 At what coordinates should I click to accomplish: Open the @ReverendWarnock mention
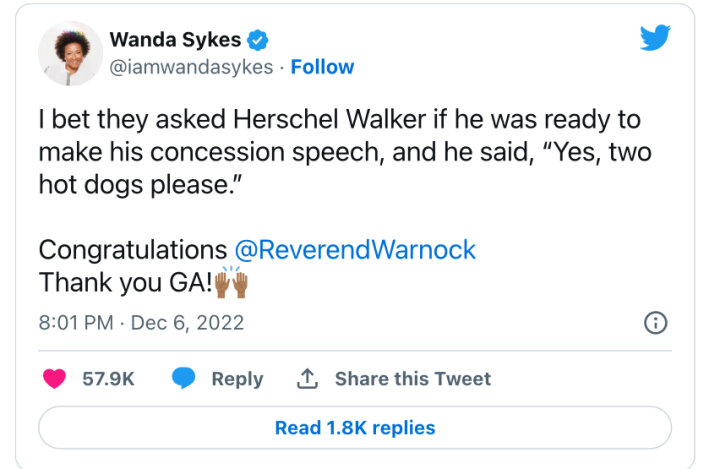tap(355, 250)
